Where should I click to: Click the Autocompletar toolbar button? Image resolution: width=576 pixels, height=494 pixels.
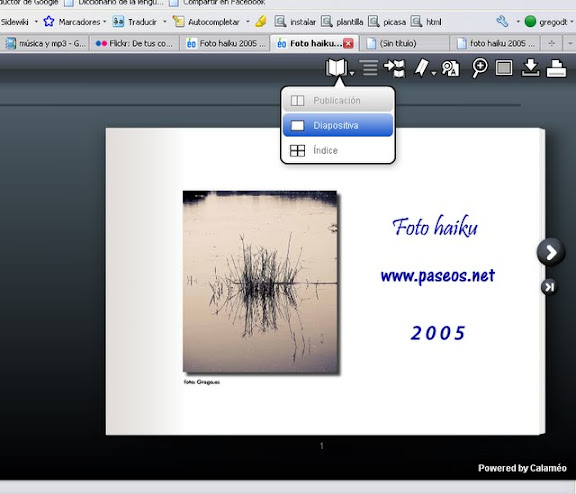click(x=206, y=22)
